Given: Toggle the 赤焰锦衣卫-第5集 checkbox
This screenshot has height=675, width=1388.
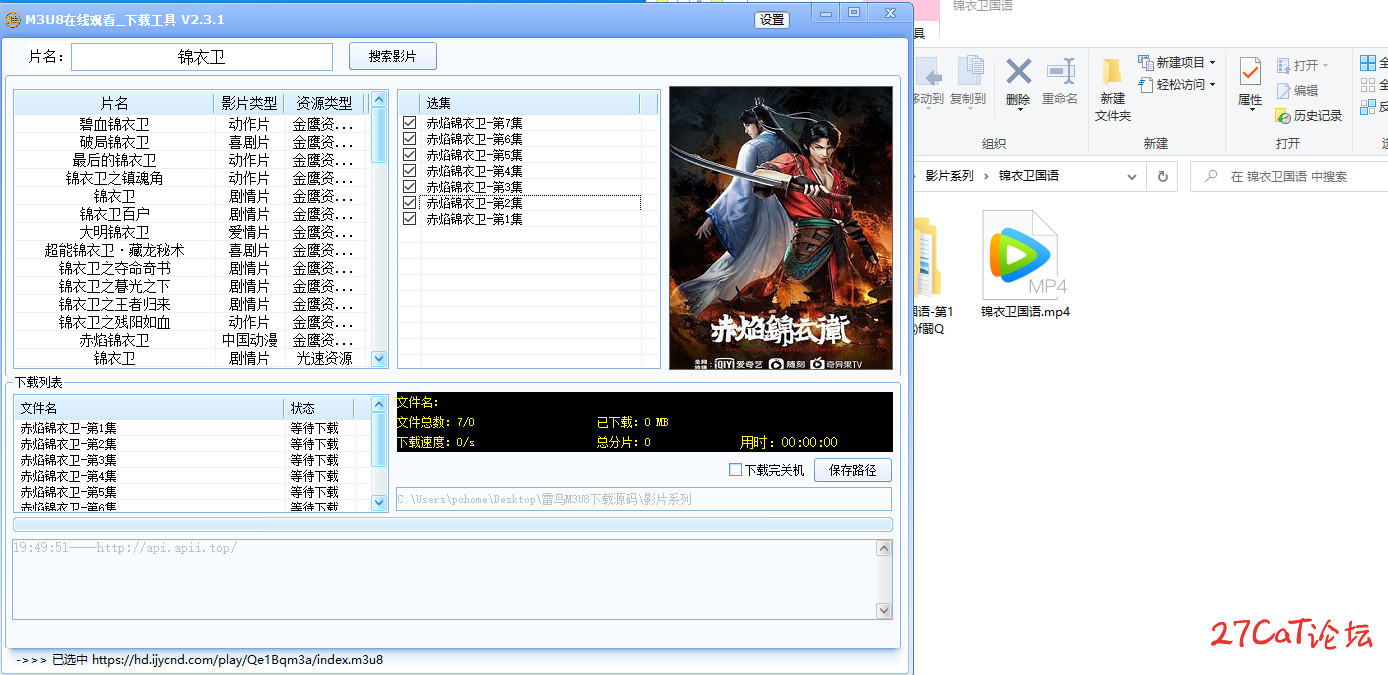Looking at the screenshot, I should 409,155.
